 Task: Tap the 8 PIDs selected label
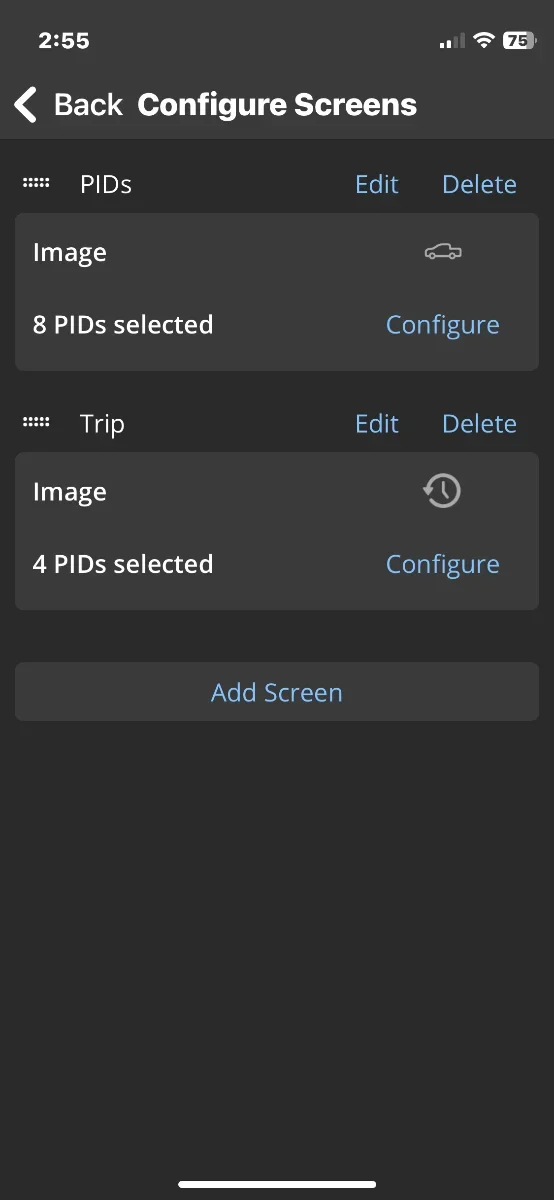pos(123,325)
